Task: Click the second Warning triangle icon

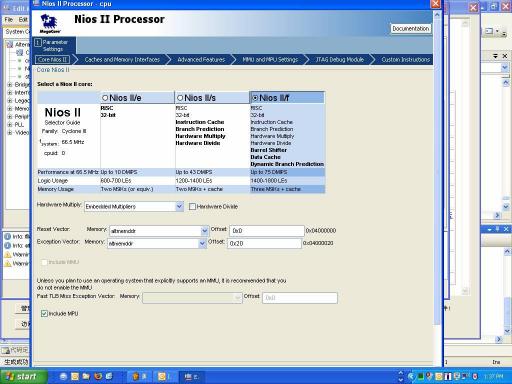Action: click(x=8, y=264)
